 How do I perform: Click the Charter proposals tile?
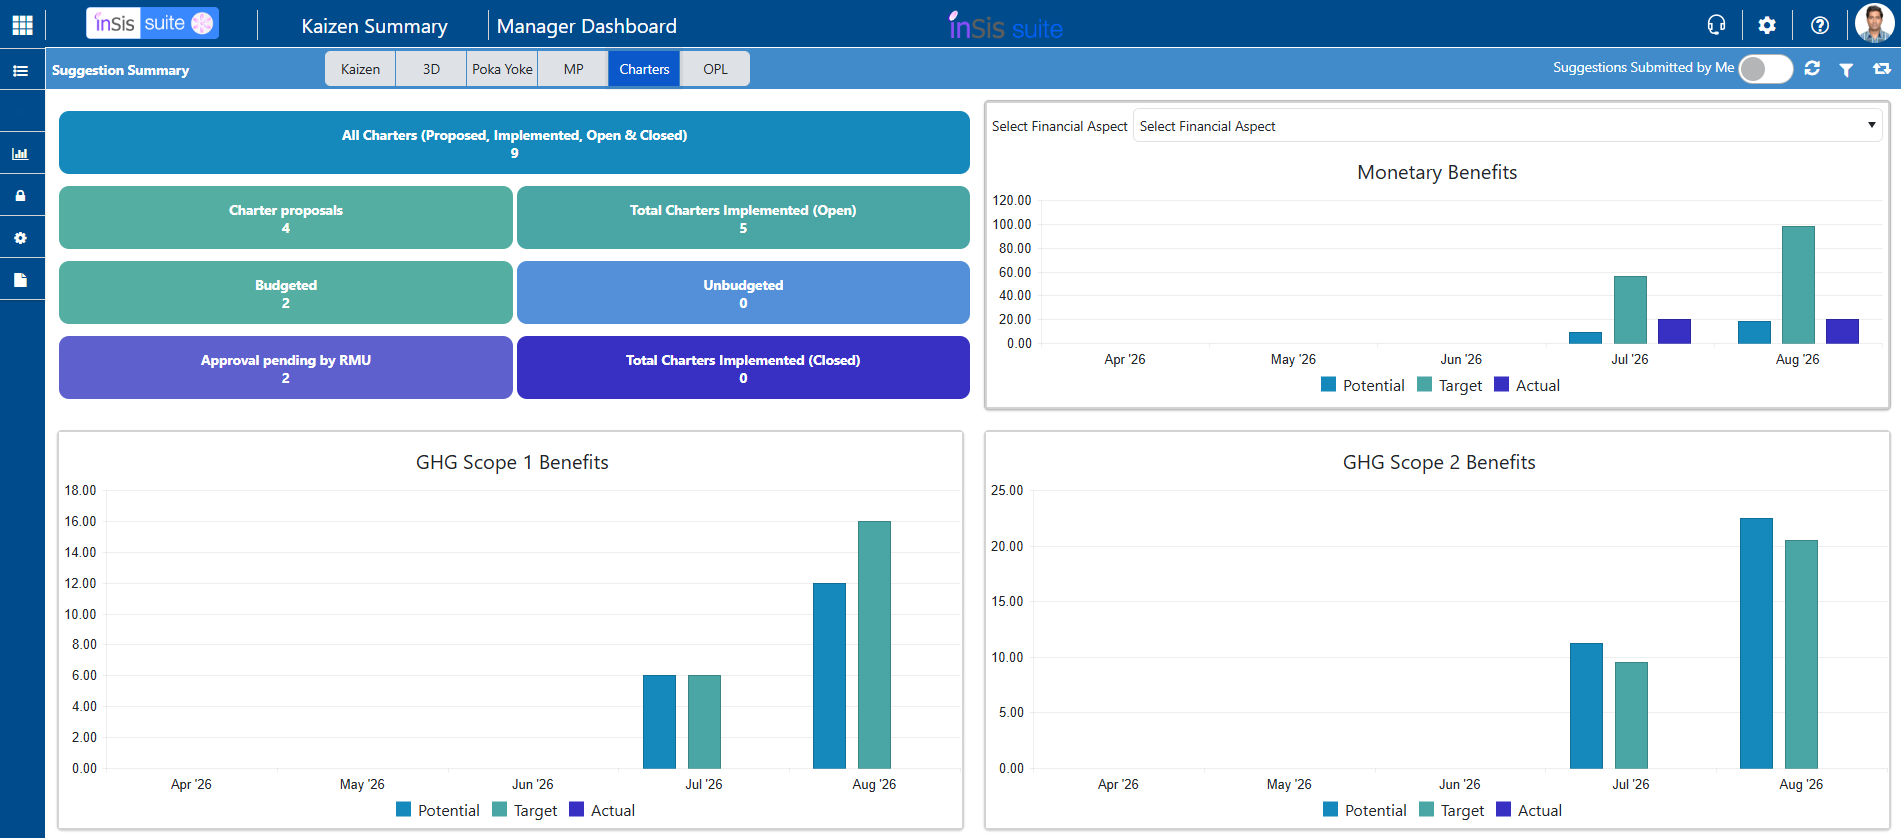pos(286,218)
